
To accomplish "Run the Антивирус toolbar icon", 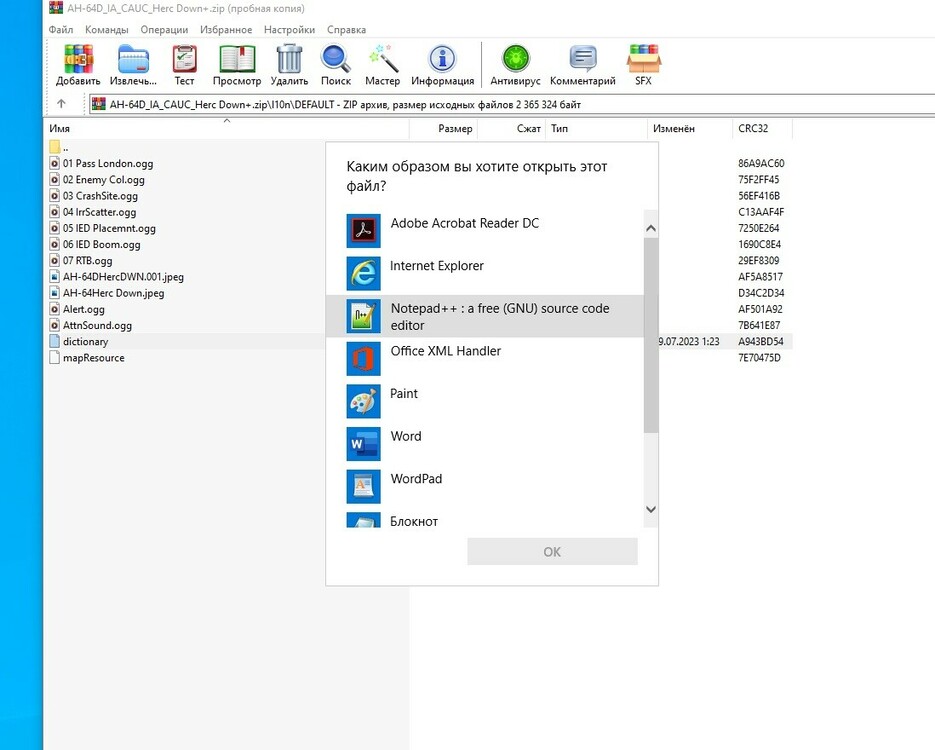I will click(515, 60).
